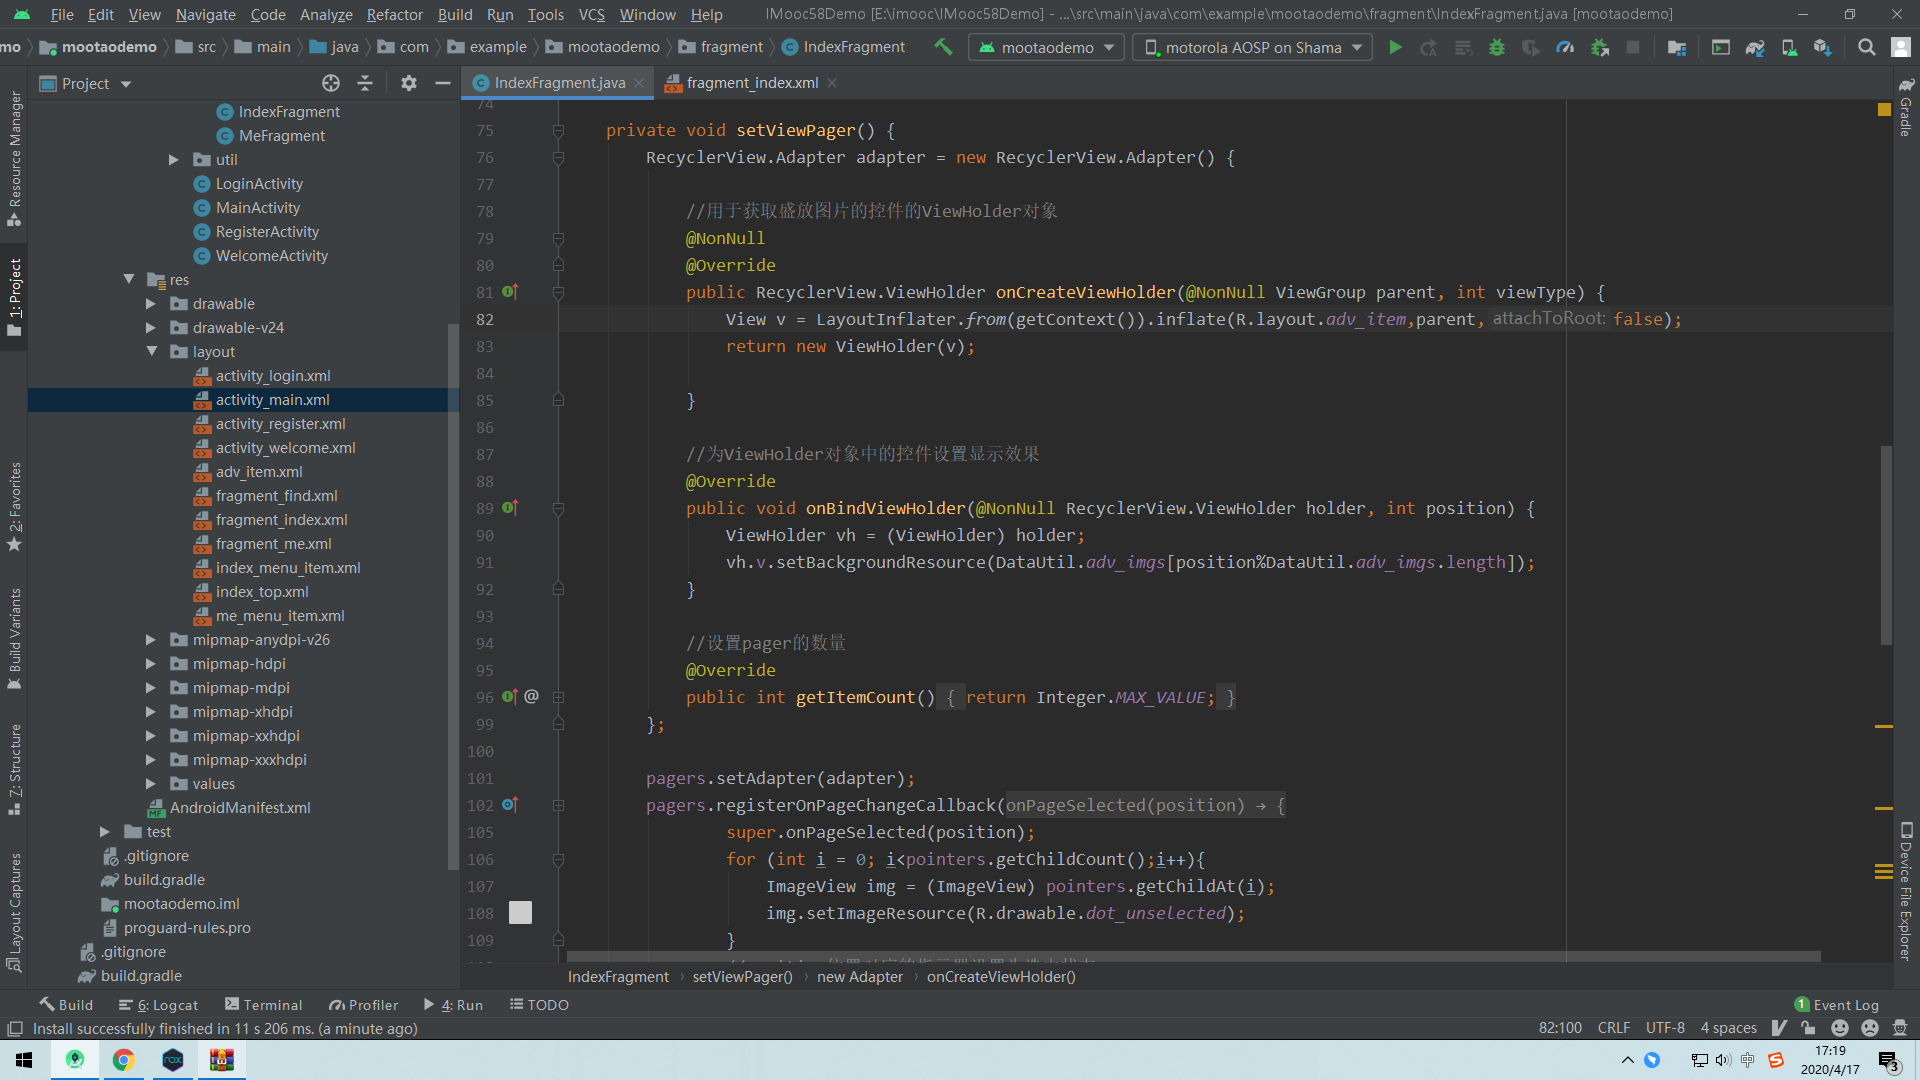
Task: Click the Profile app gauge icon
Action: (x=1565, y=47)
